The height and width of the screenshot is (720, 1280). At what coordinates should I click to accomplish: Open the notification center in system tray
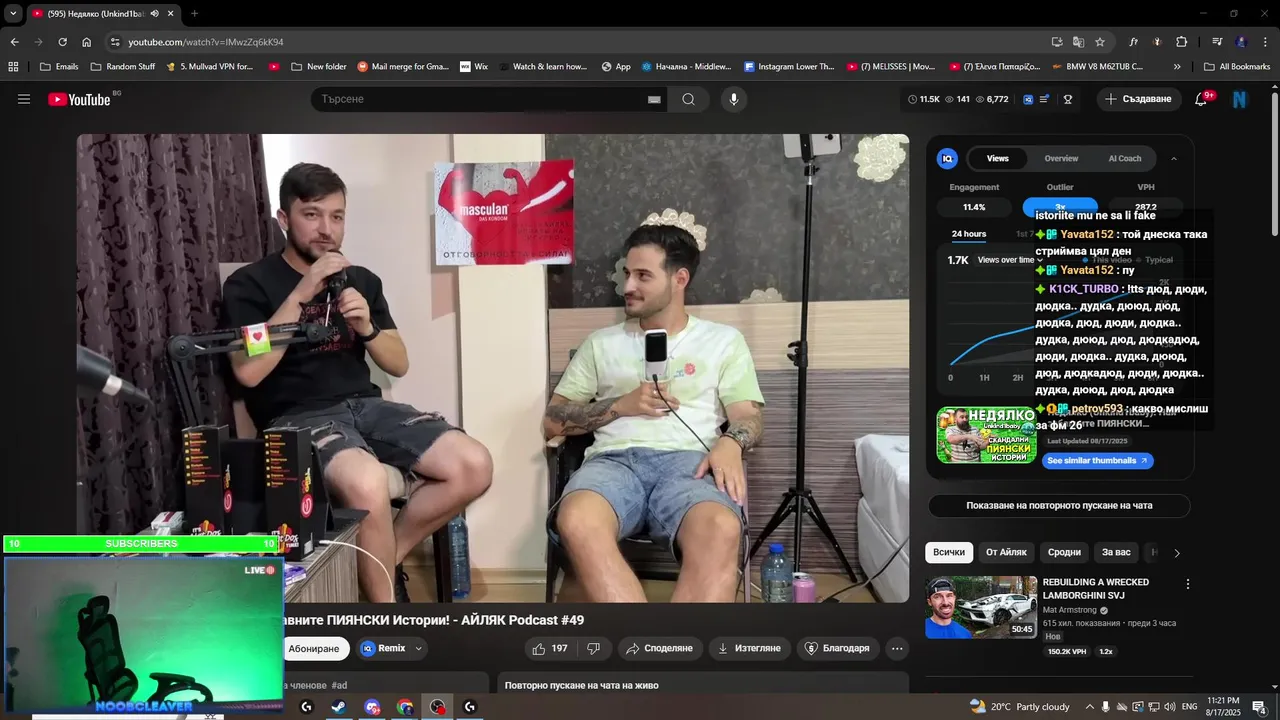point(1259,707)
